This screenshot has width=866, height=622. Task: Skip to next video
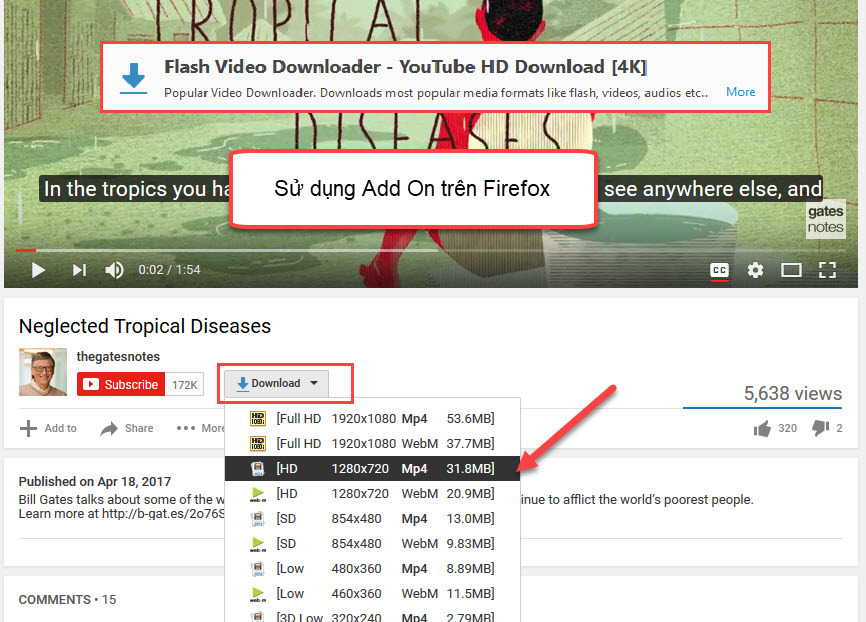(80, 270)
